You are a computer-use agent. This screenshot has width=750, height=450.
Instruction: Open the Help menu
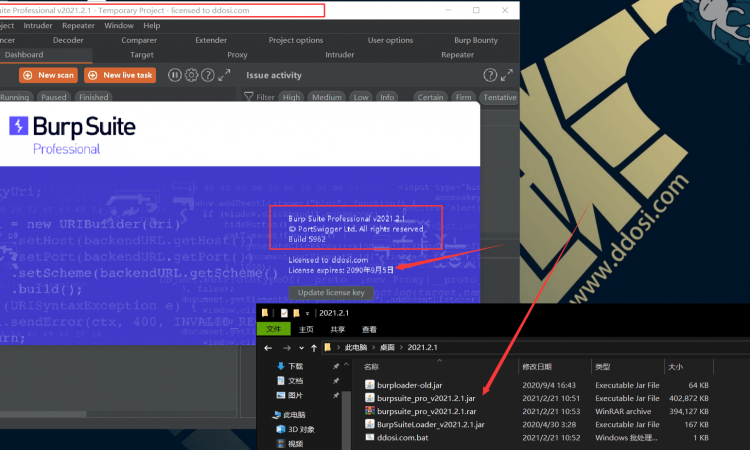click(x=152, y=25)
